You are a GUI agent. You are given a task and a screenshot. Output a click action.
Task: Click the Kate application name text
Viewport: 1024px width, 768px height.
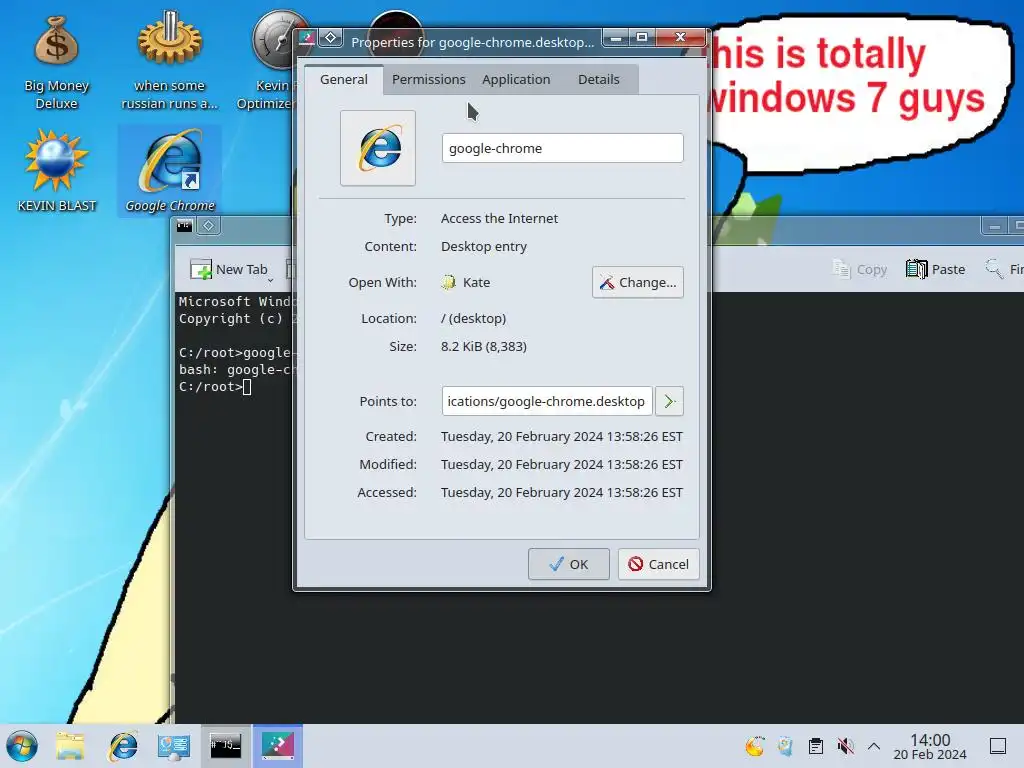[x=476, y=282]
